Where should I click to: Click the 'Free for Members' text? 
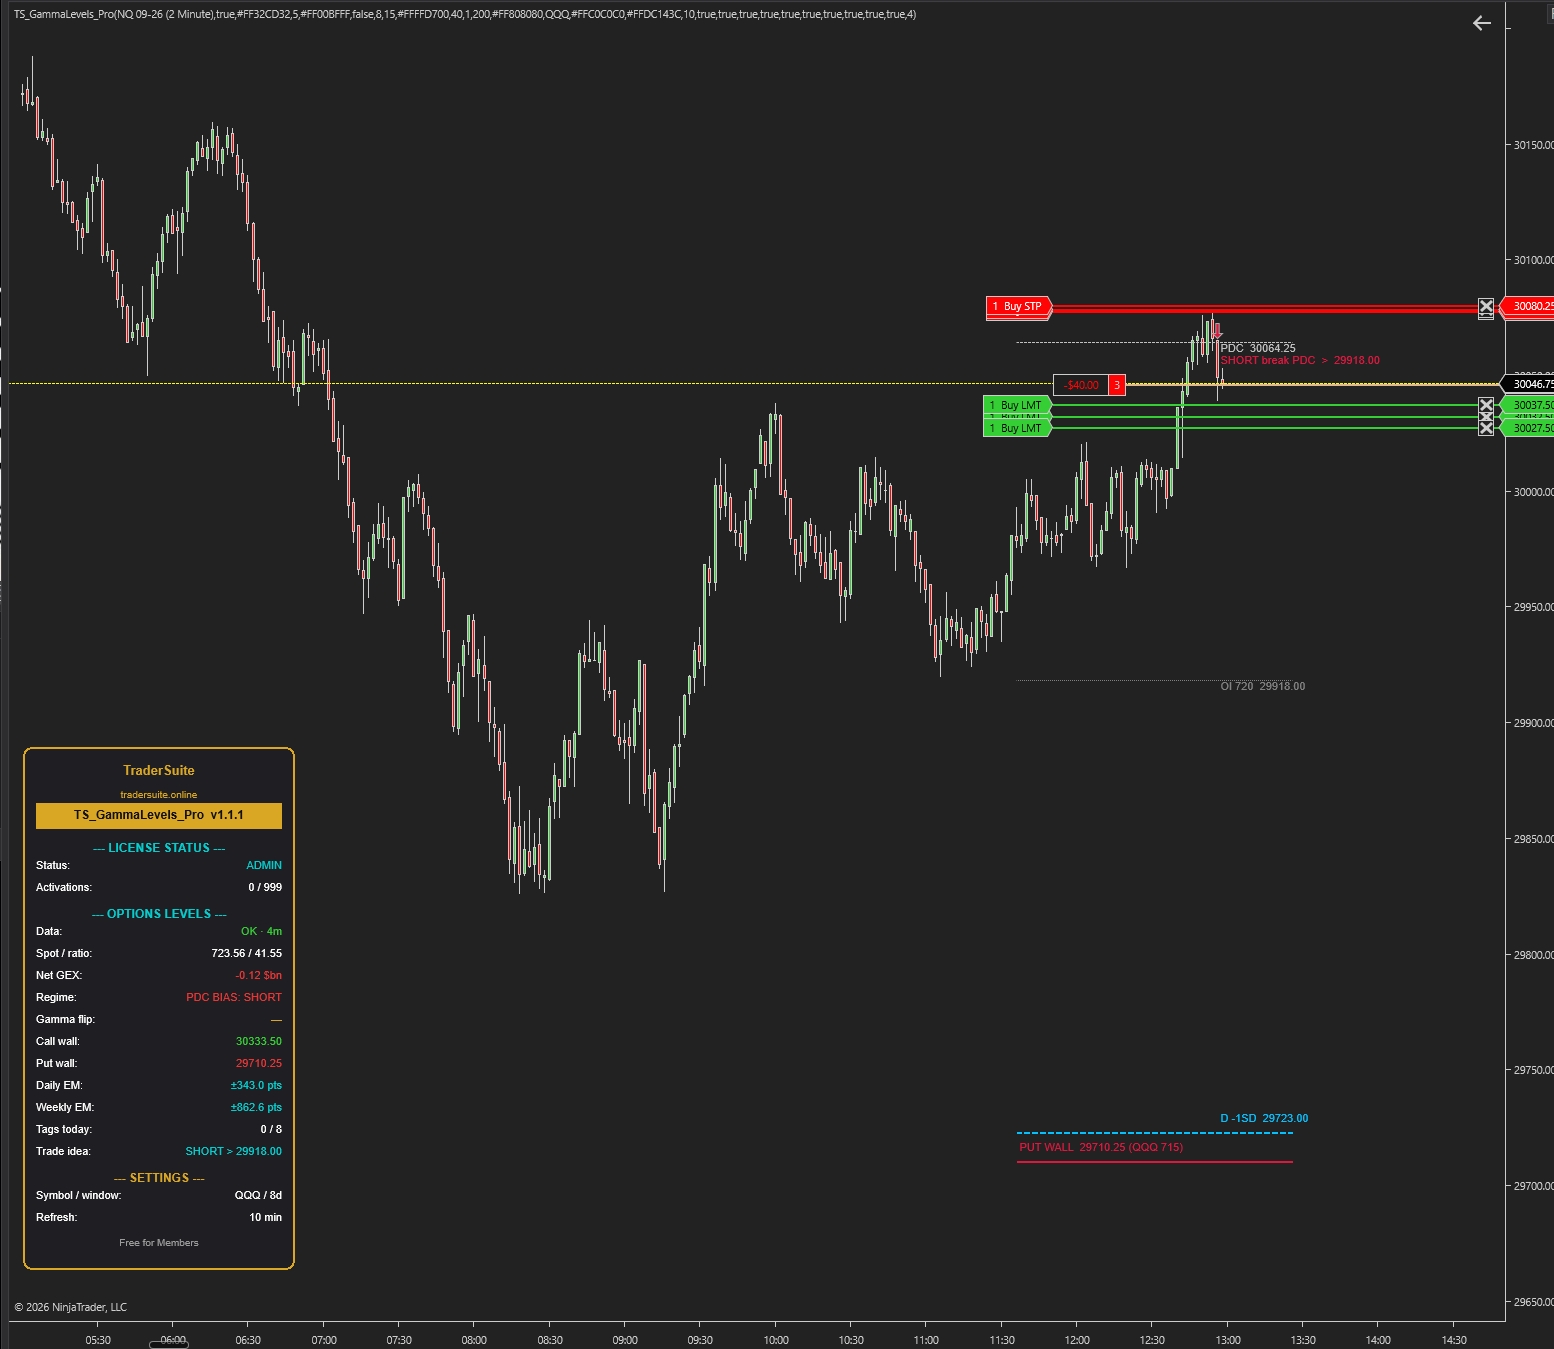point(158,1243)
